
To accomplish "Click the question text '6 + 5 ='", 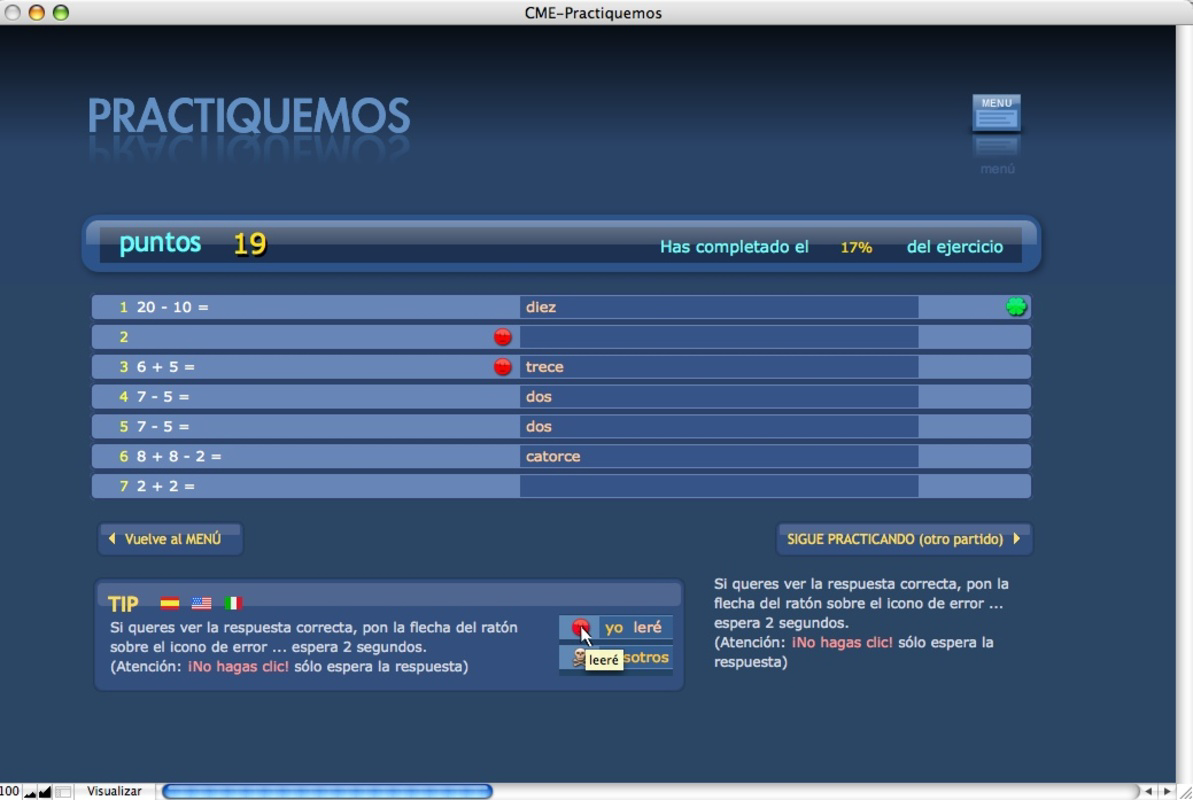I will click(165, 367).
